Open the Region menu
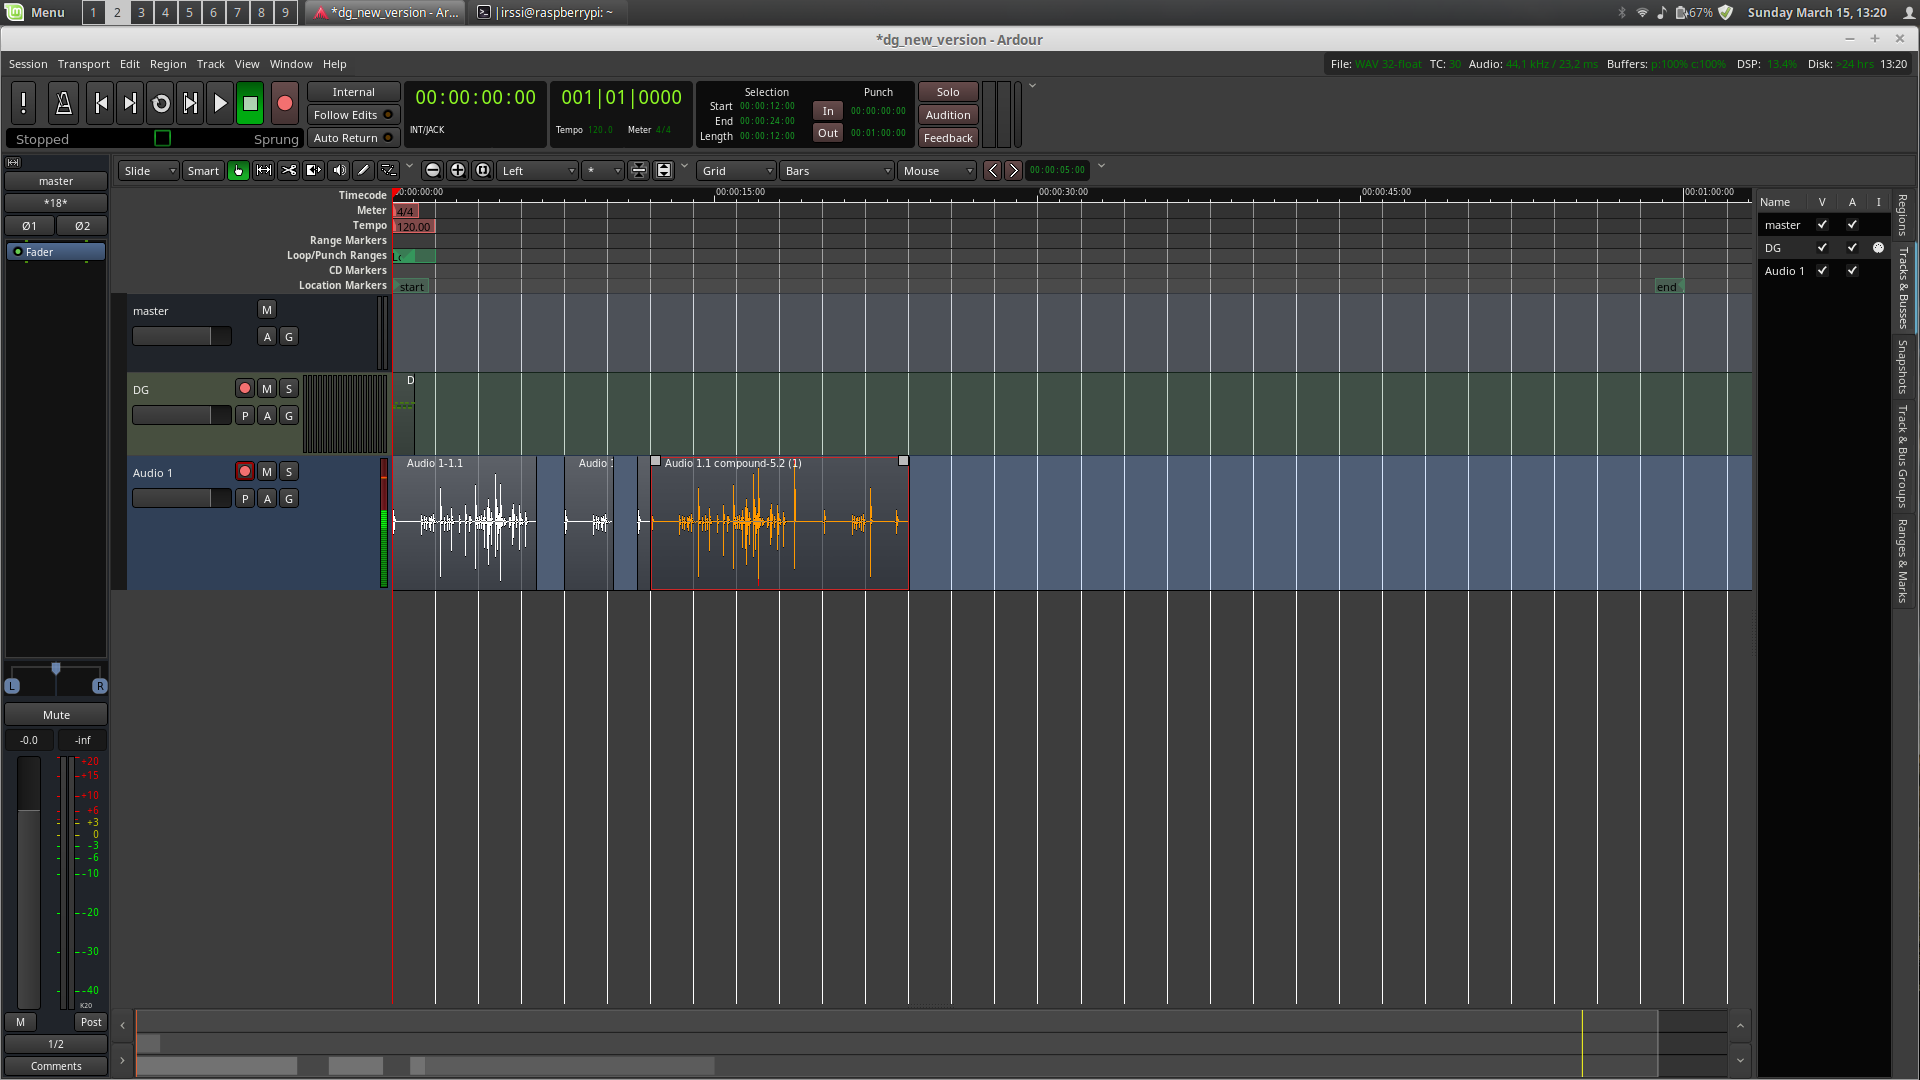The width and height of the screenshot is (1920, 1080). pyautogui.click(x=168, y=64)
